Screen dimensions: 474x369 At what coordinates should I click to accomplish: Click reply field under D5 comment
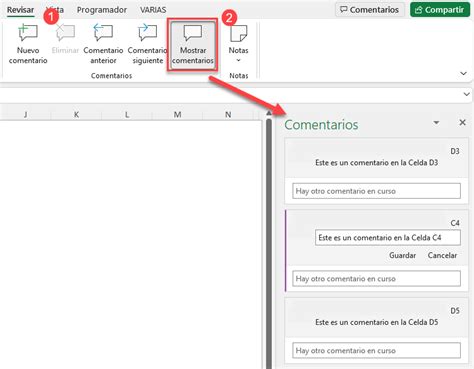click(x=376, y=350)
